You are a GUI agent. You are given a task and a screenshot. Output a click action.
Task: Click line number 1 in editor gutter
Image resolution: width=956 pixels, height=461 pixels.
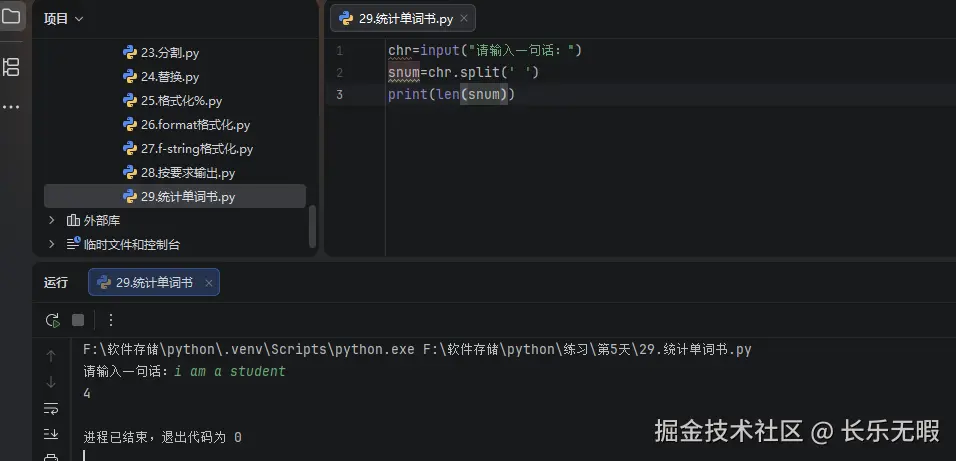(340, 51)
